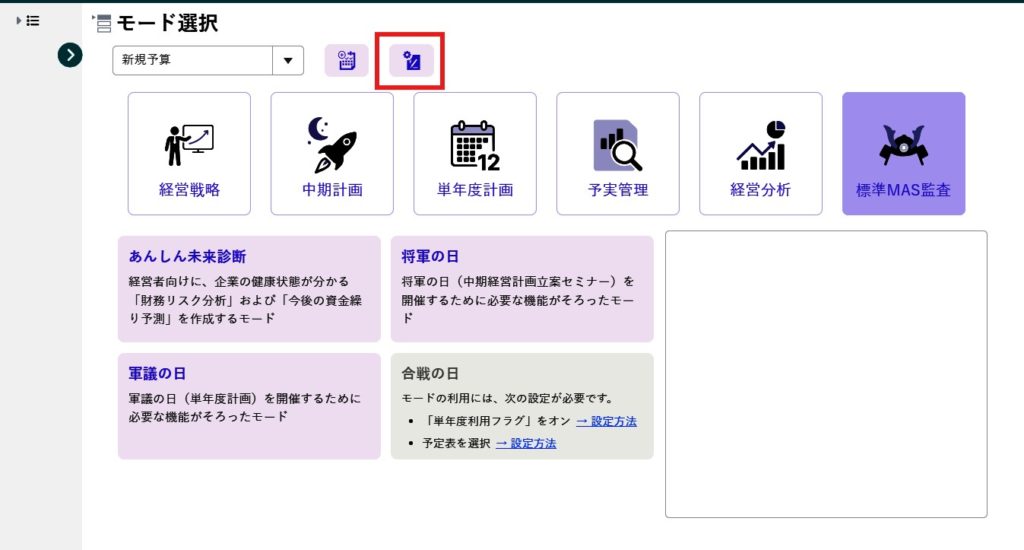Click the empty preview panel on the right
Viewport: 1024px width, 550px height.
tap(826, 374)
